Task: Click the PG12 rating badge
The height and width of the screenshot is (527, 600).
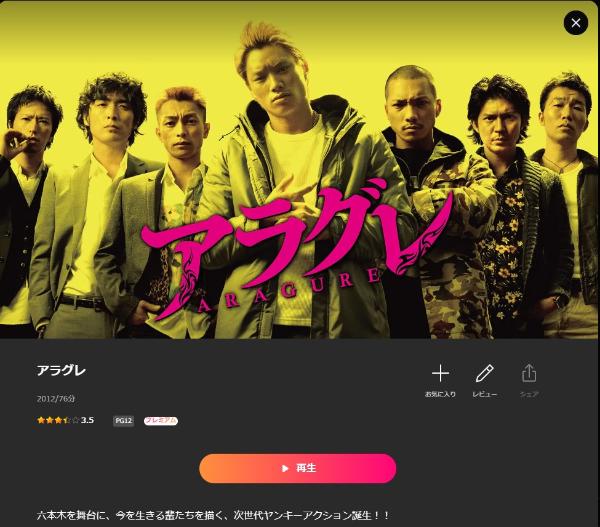Action: click(x=124, y=421)
